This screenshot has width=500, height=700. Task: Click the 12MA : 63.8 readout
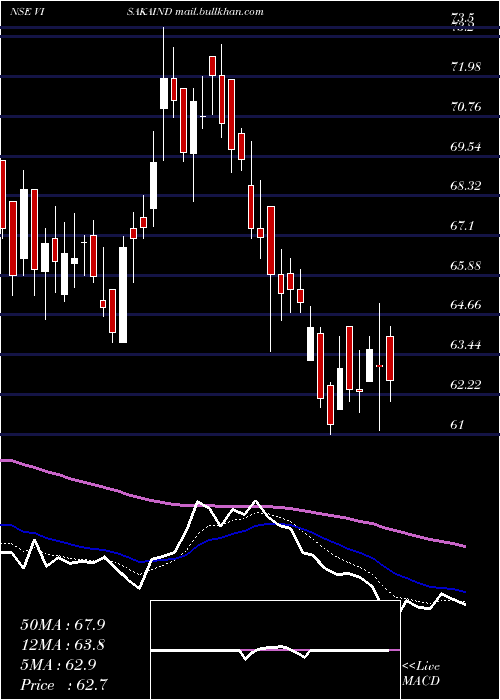pyautogui.click(x=63, y=645)
